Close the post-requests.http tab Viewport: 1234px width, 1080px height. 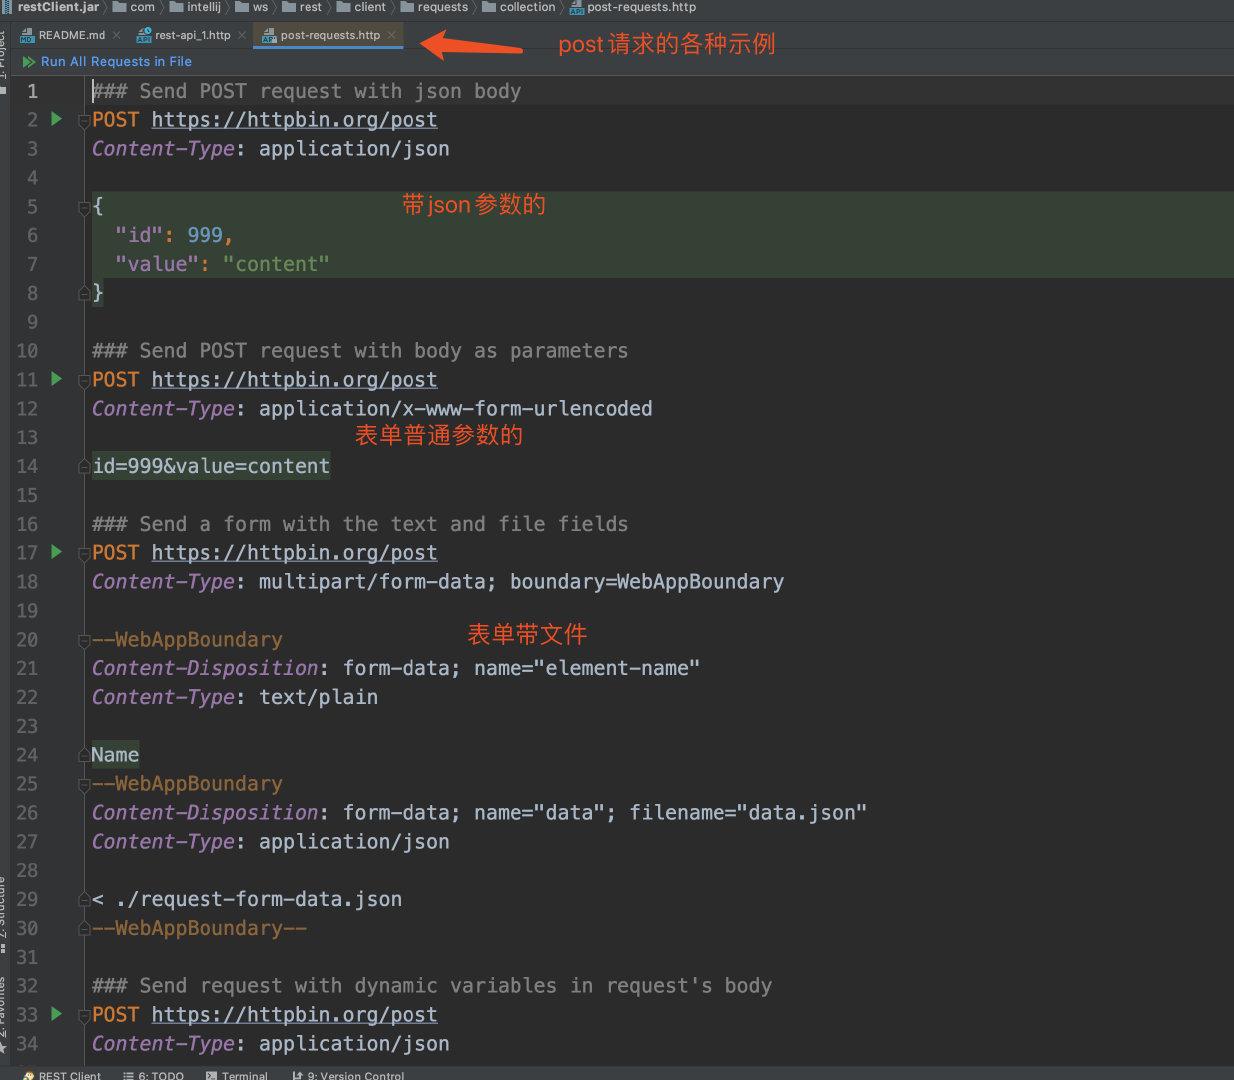tap(392, 35)
